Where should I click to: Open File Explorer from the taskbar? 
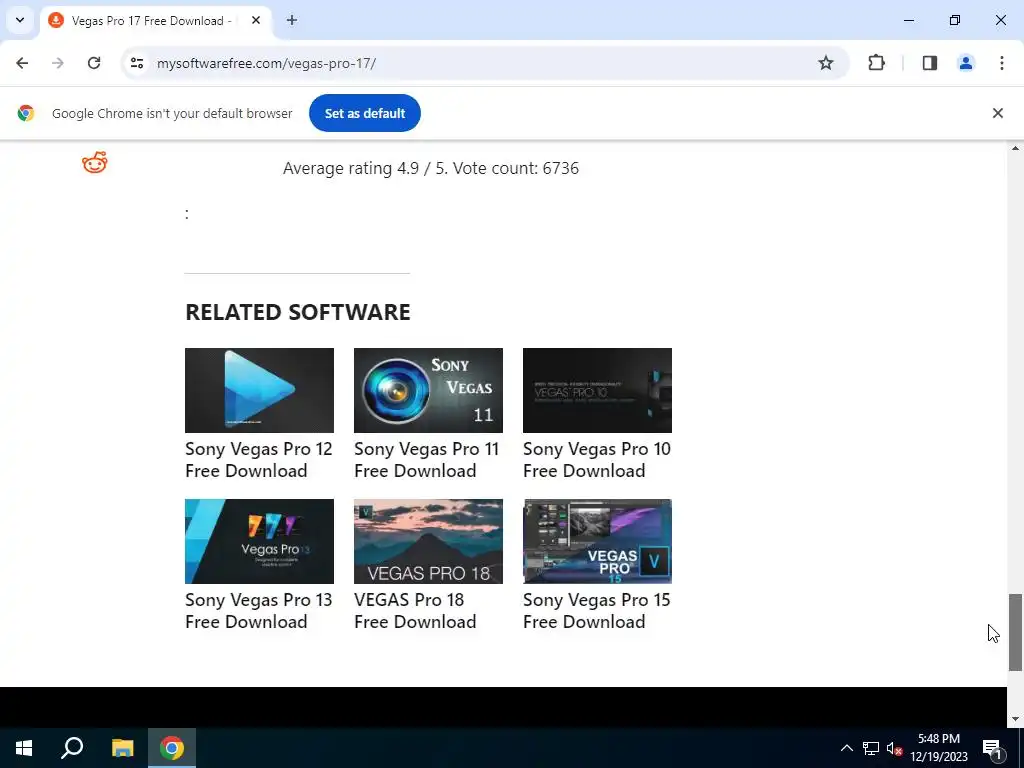pyautogui.click(x=122, y=748)
